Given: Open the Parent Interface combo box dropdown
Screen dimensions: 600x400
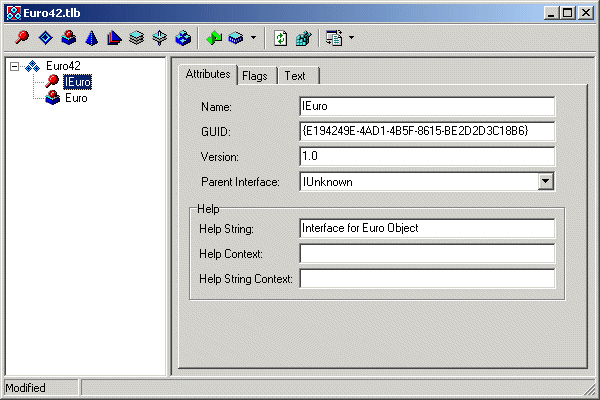Looking at the screenshot, I should [545, 182].
